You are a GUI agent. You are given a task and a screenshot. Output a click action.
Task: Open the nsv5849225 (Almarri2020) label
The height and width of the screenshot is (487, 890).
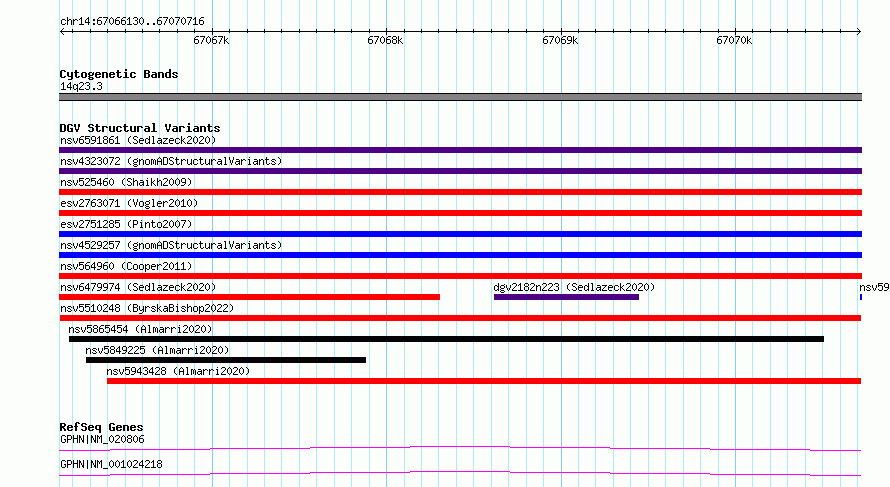pos(157,350)
